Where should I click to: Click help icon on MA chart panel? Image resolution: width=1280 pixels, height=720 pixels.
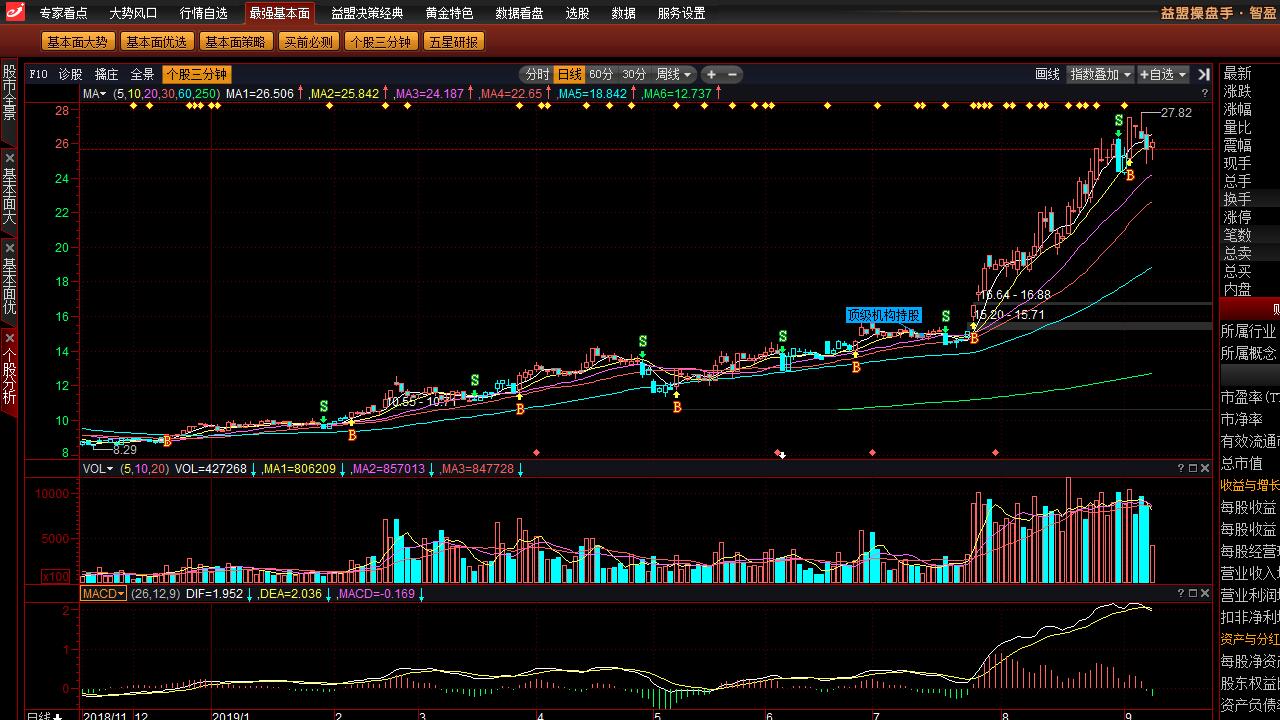coord(1204,93)
